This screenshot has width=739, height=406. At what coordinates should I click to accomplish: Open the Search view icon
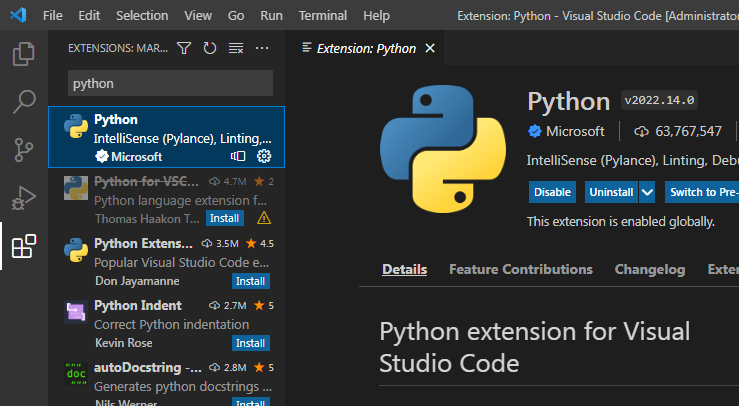[24, 101]
